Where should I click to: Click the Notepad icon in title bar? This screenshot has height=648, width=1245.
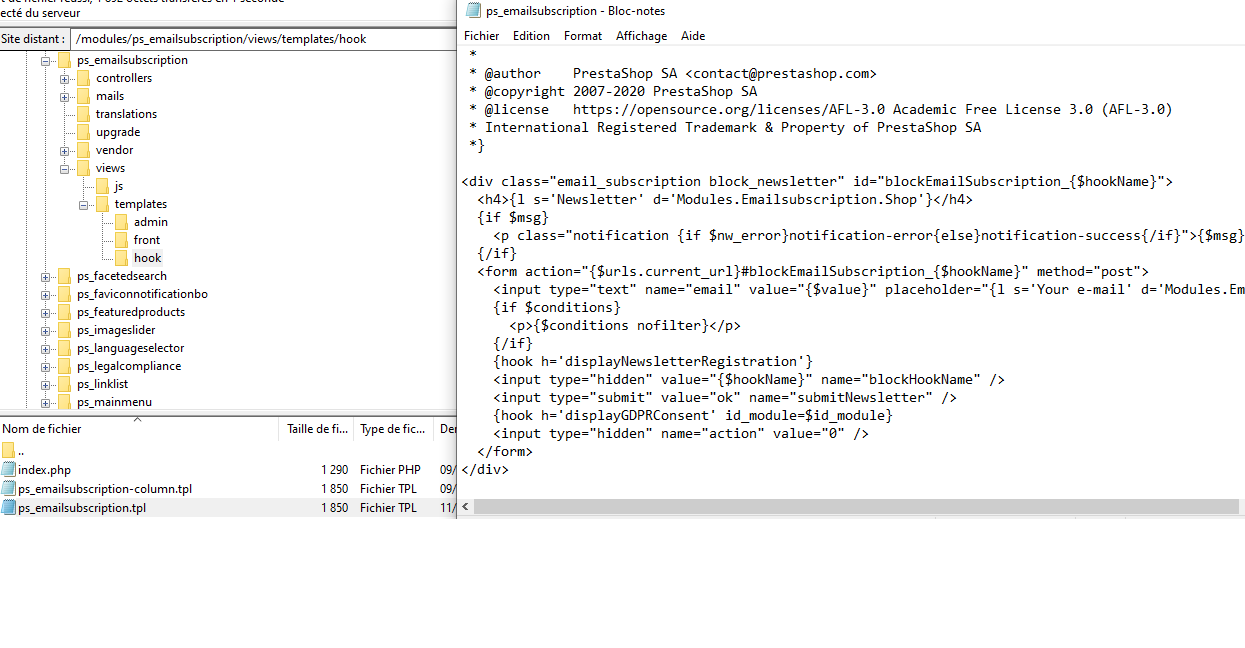click(x=473, y=11)
